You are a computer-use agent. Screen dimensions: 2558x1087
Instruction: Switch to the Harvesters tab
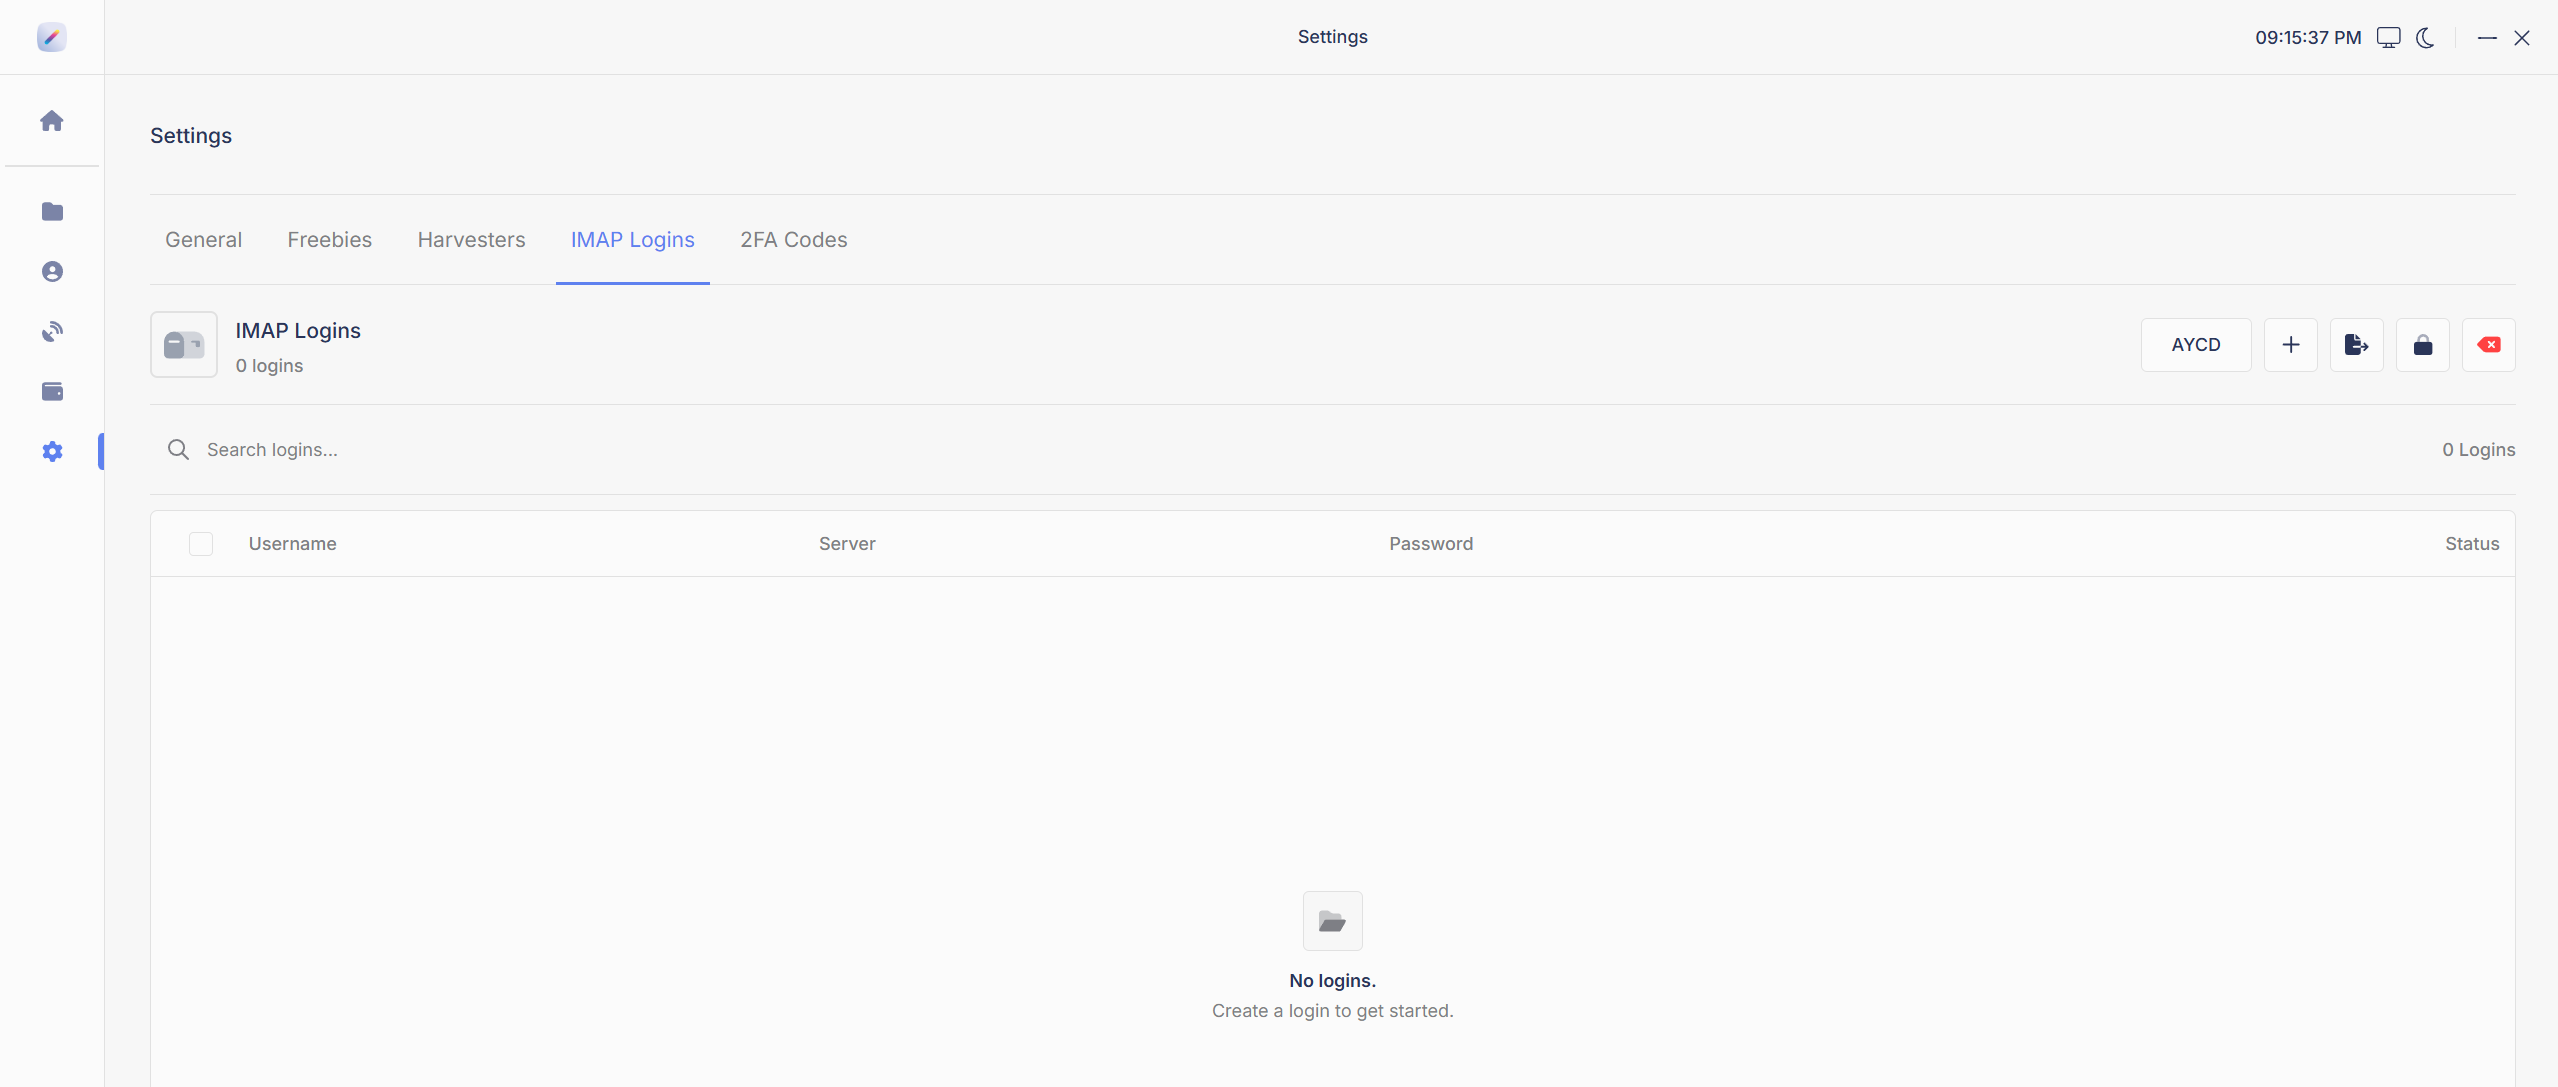click(471, 240)
